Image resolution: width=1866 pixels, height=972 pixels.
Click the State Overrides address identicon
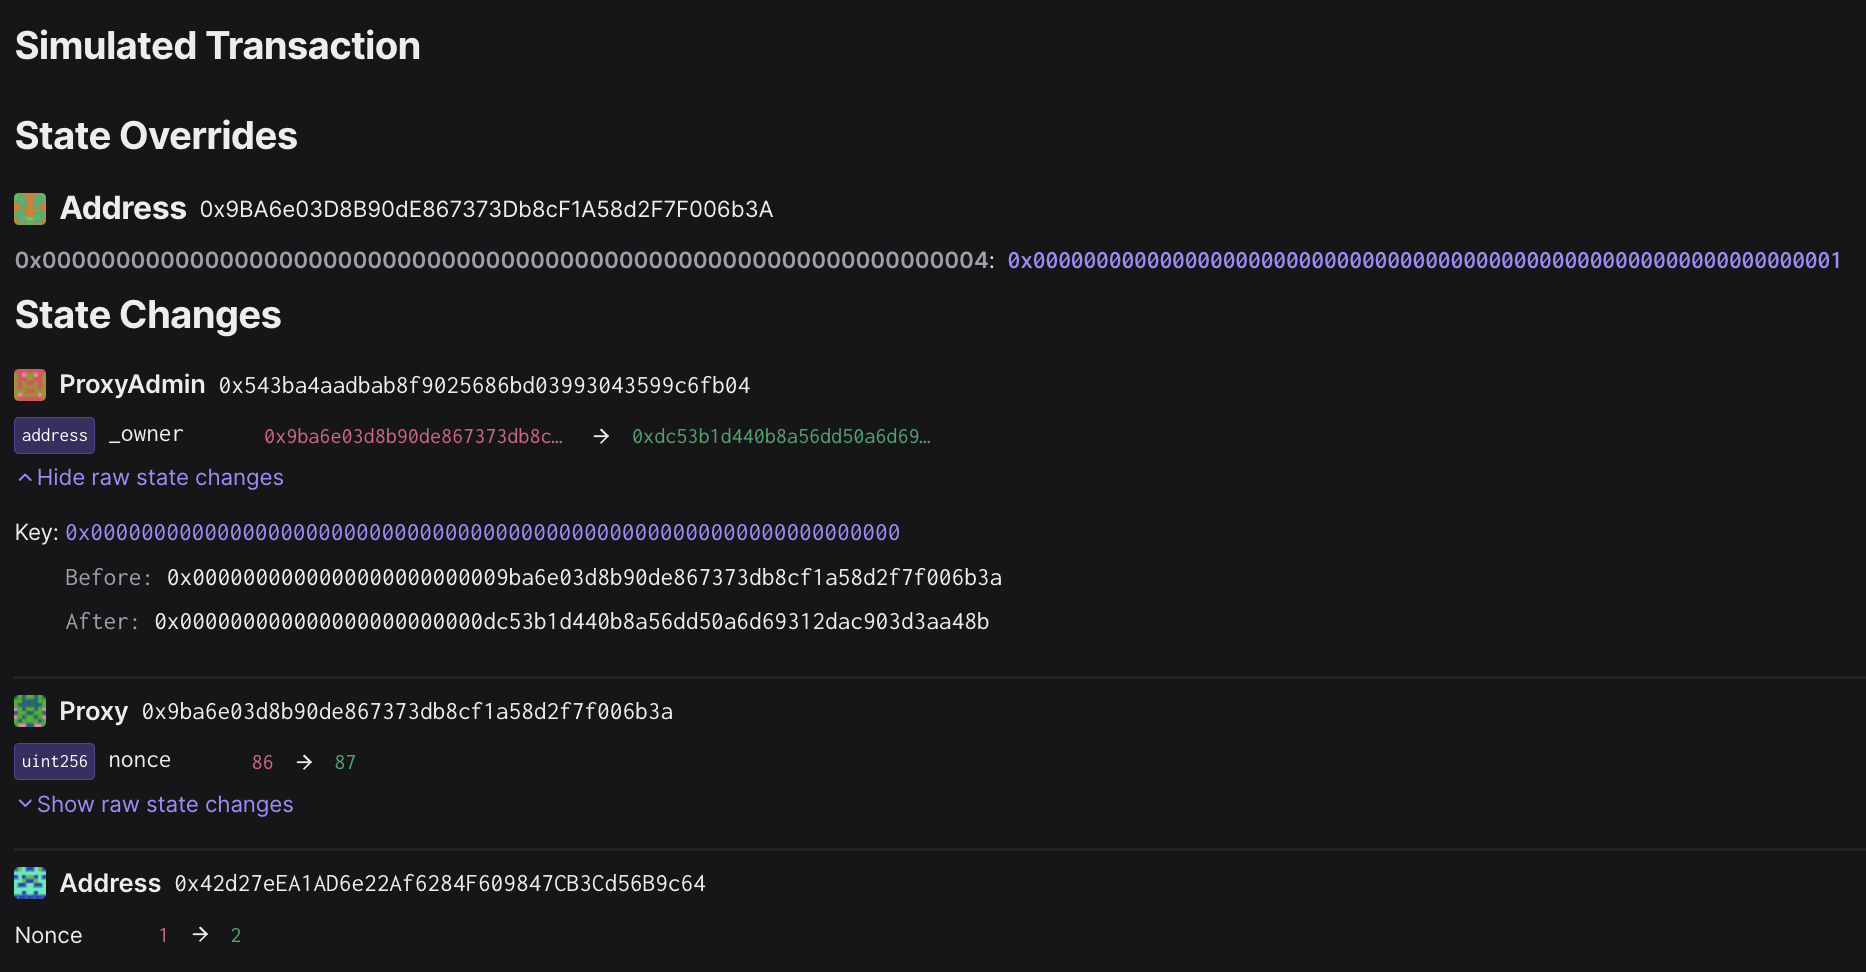[x=30, y=209]
